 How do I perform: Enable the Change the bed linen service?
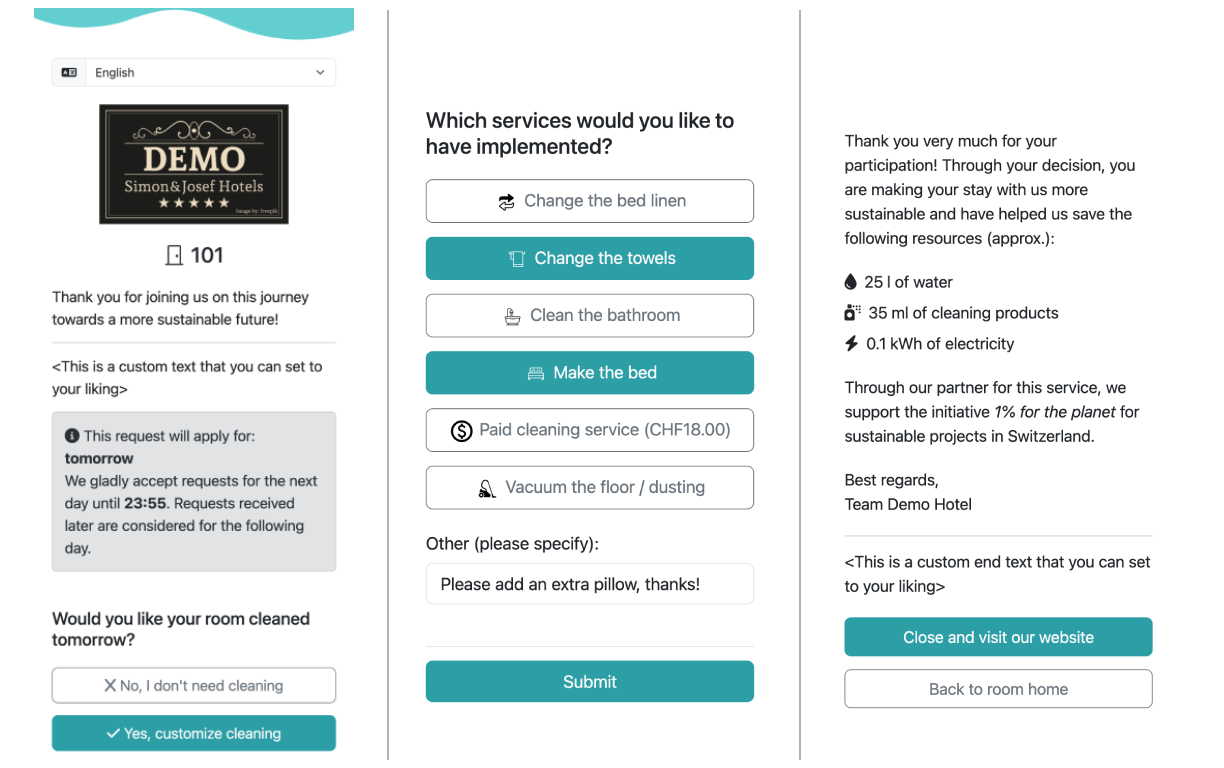(589, 201)
